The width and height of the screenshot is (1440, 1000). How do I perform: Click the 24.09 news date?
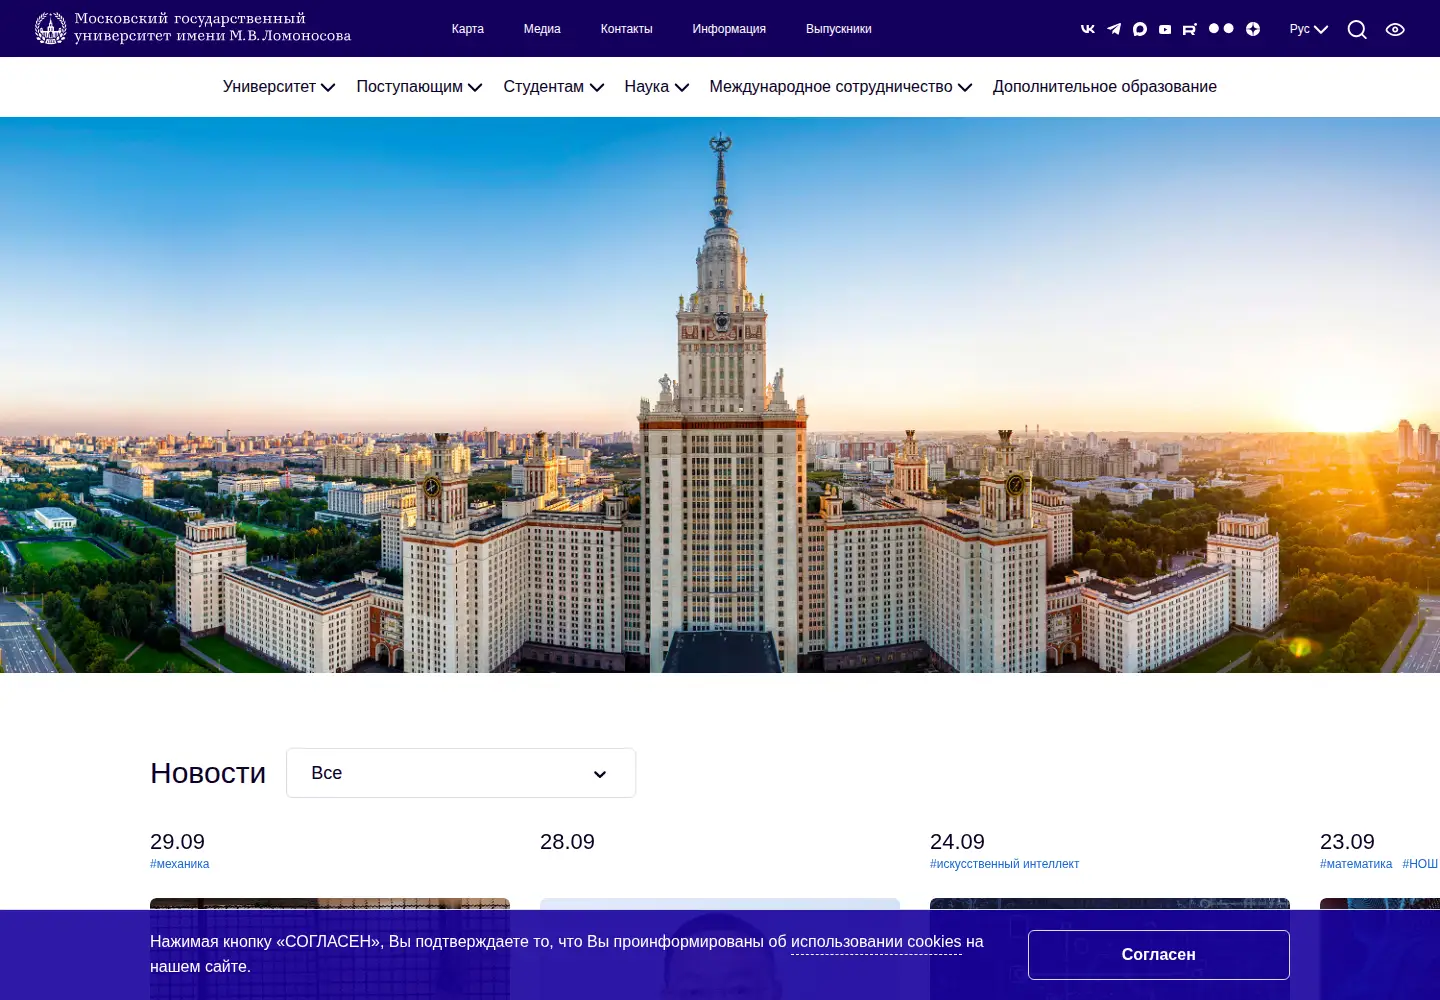click(957, 842)
